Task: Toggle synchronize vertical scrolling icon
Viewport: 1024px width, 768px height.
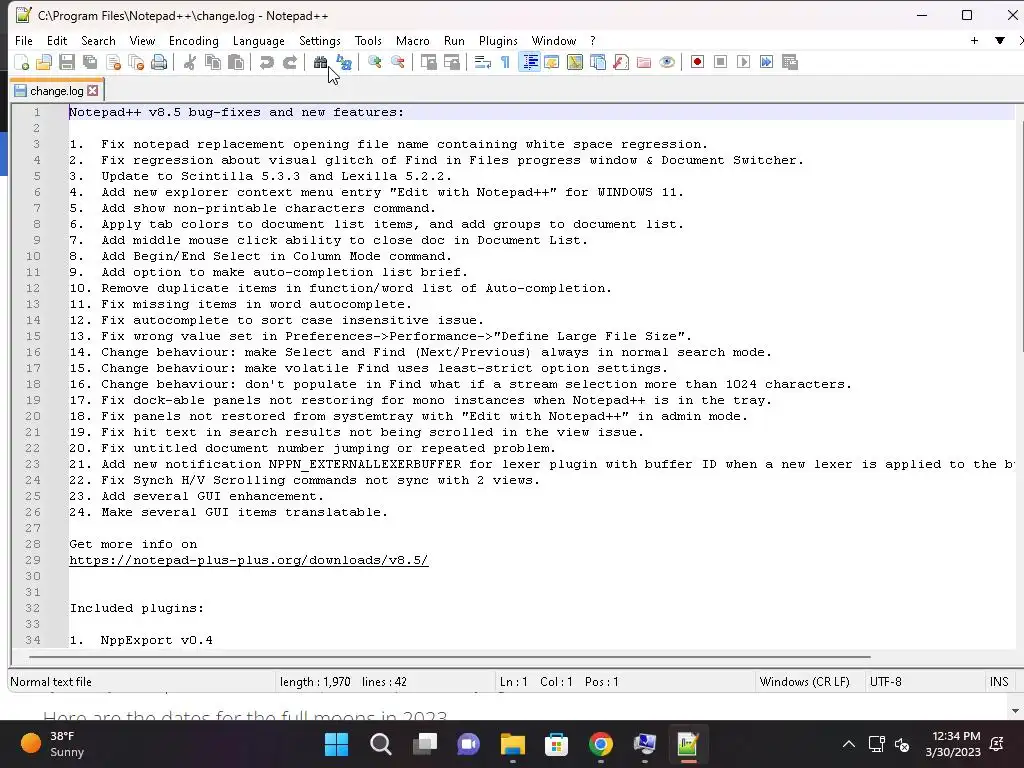Action: [x=428, y=63]
